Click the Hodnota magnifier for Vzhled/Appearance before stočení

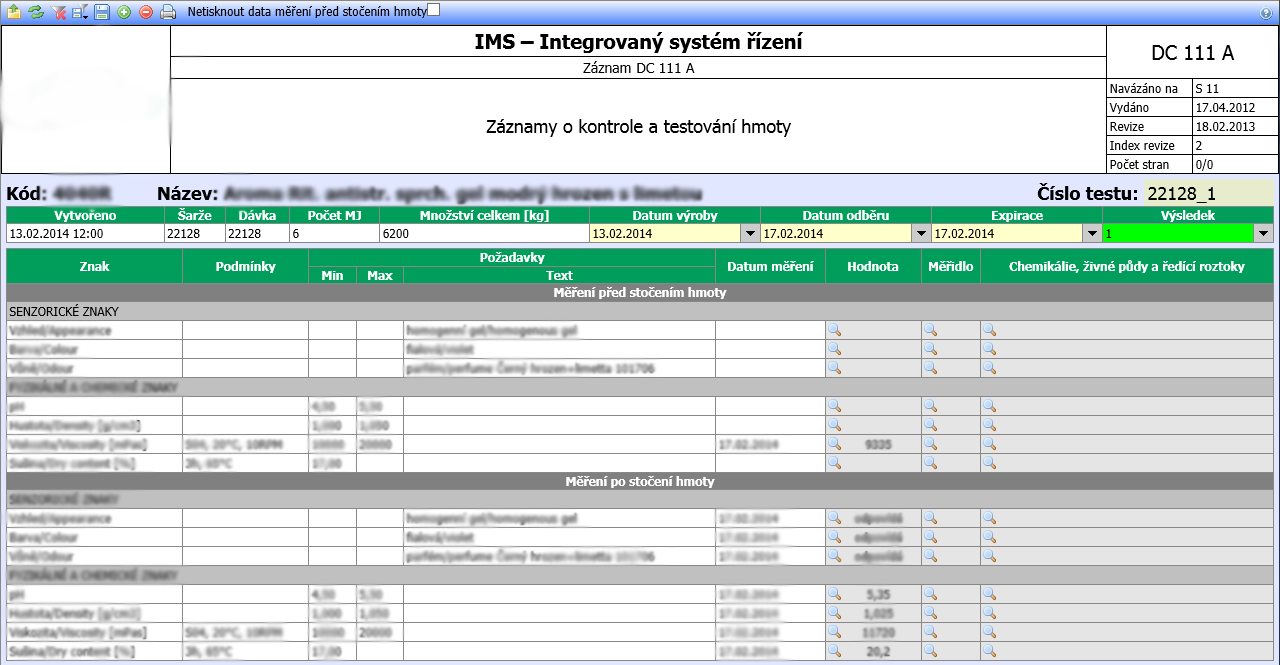[835, 330]
